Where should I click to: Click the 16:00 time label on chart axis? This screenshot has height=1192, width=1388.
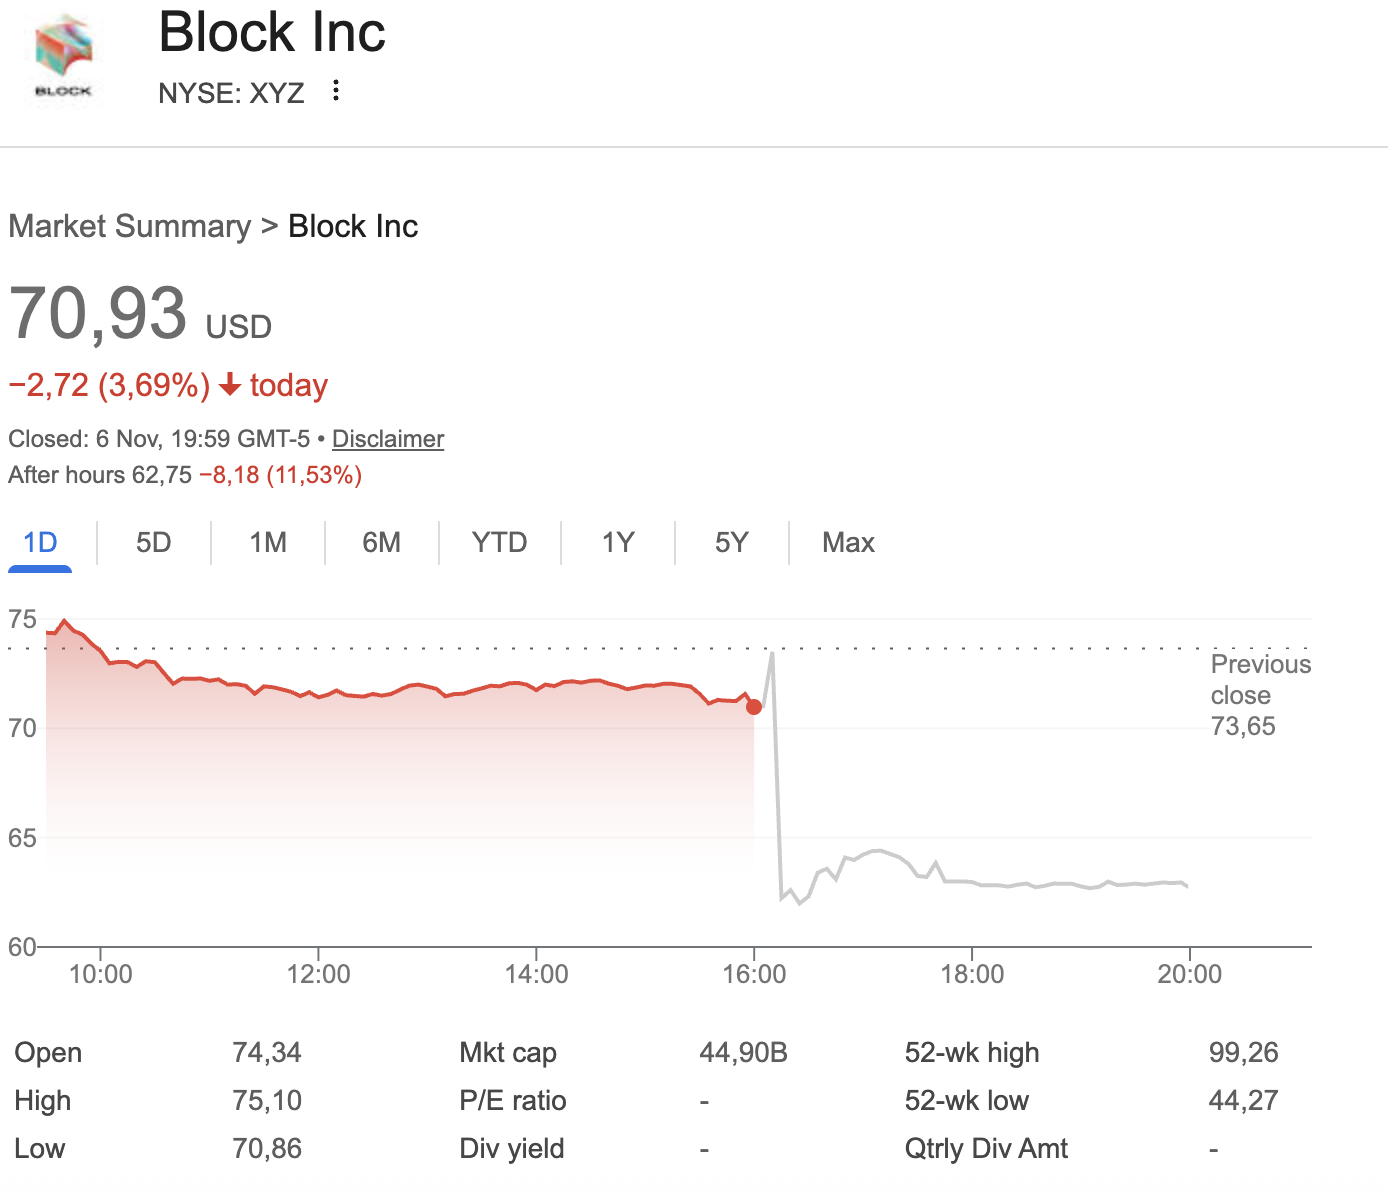pyautogui.click(x=754, y=974)
